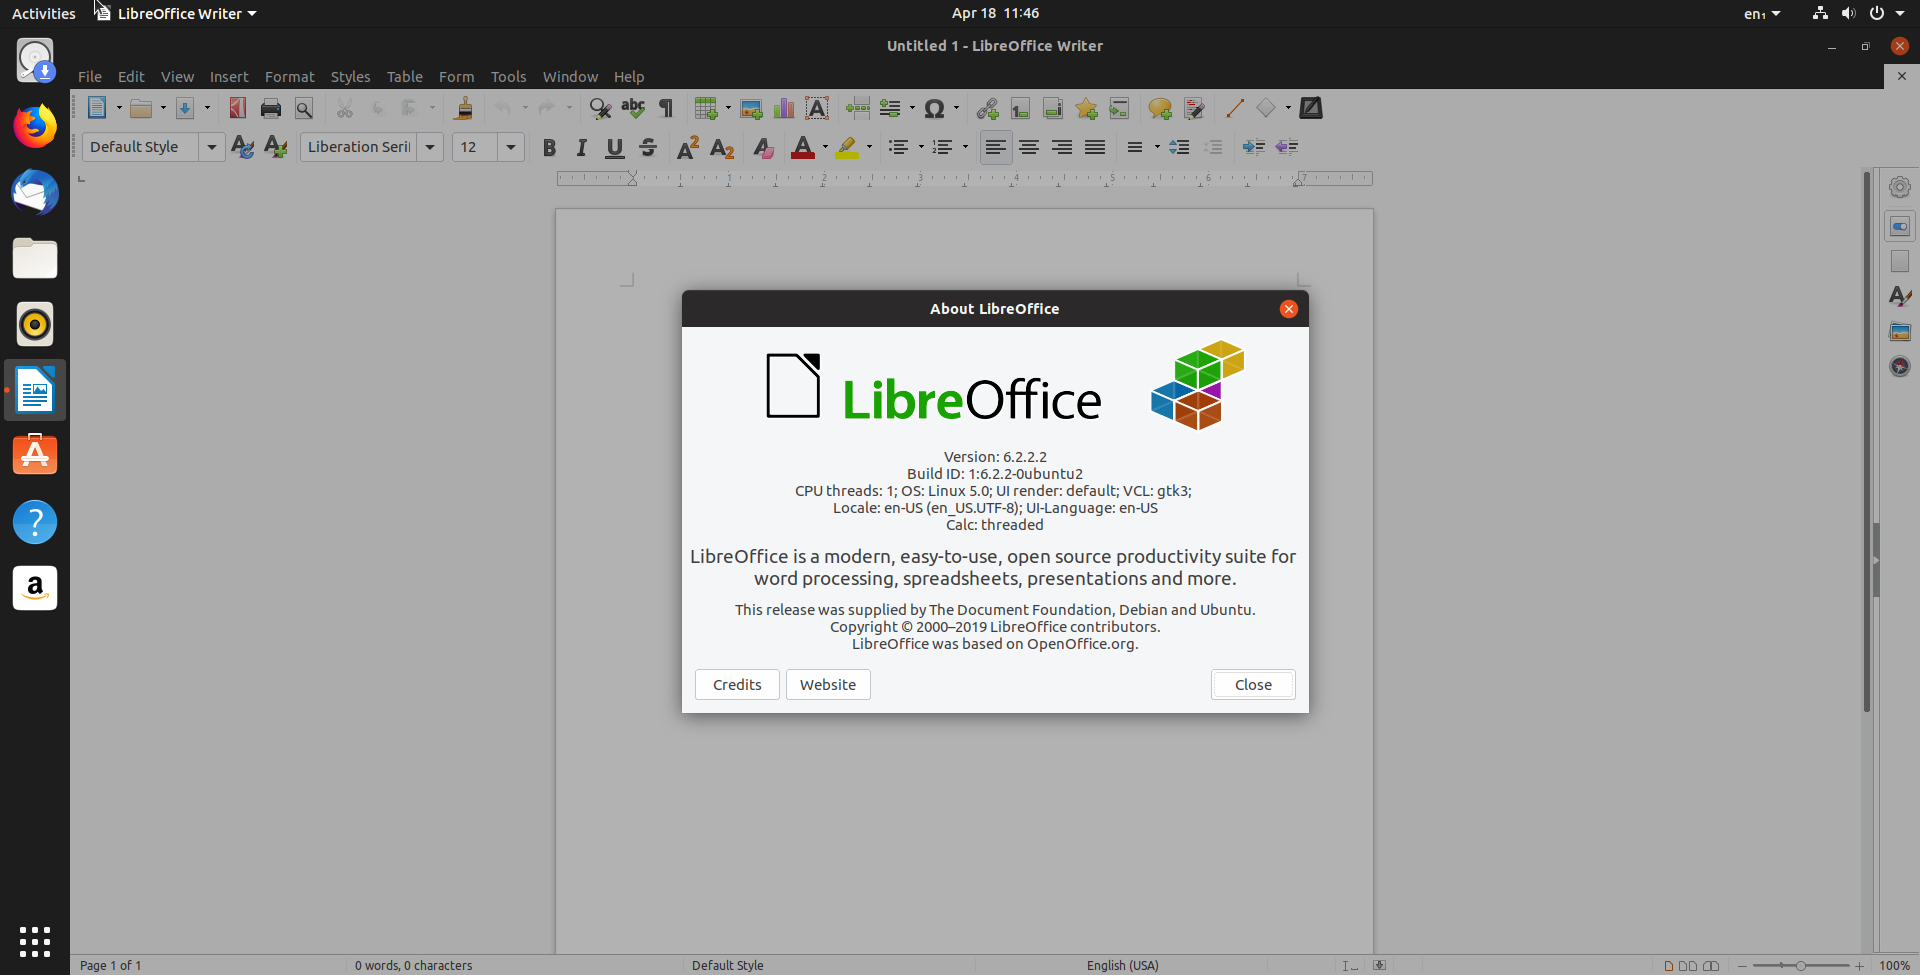This screenshot has width=1920, height=975.
Task: Run the Spelling check icon
Action: click(x=633, y=108)
